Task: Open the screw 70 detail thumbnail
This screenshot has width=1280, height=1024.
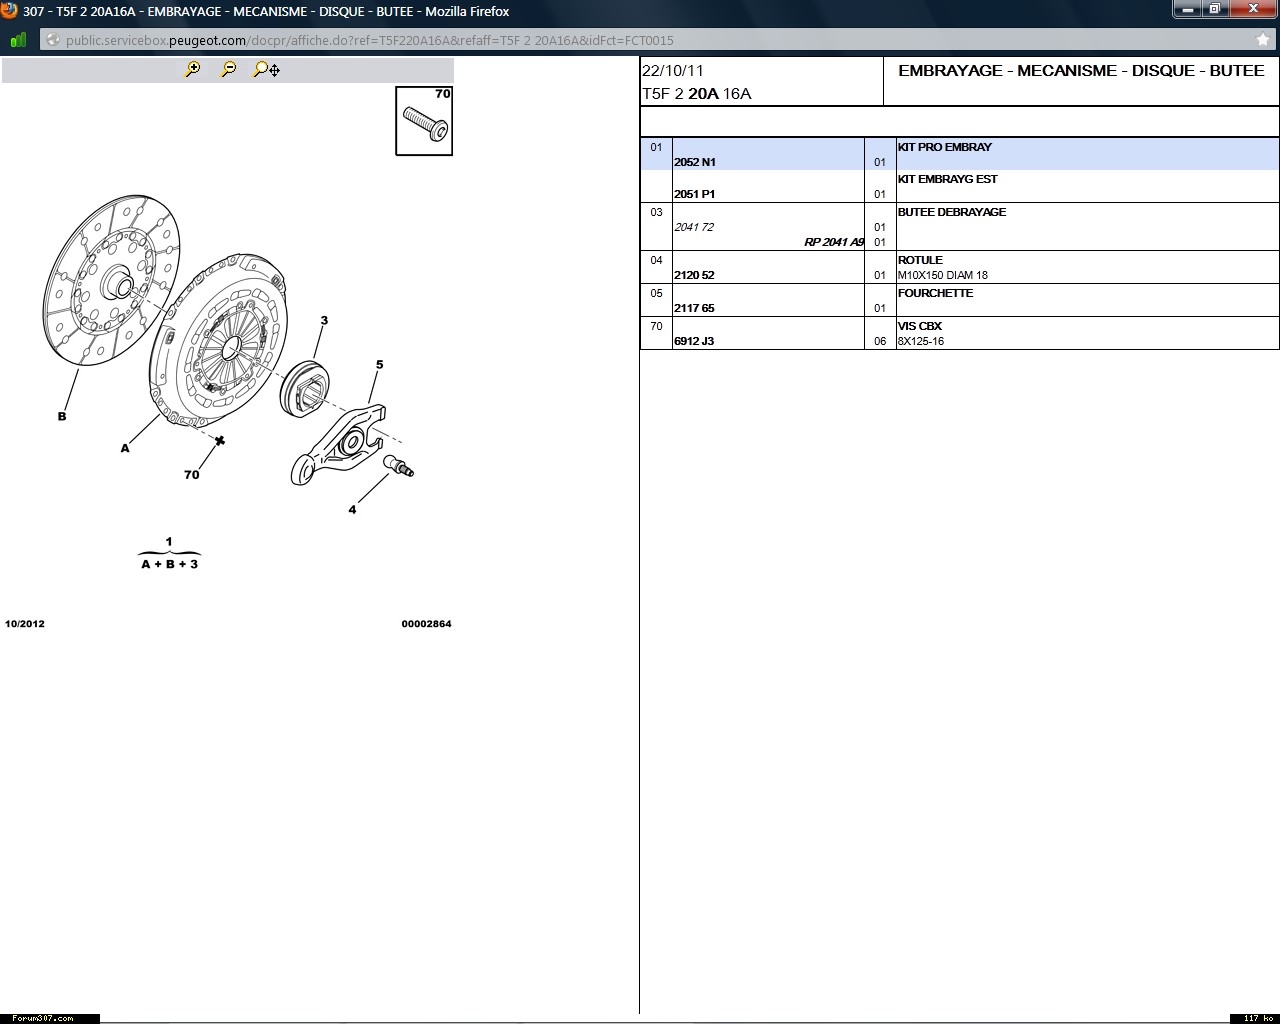Action: pyautogui.click(x=424, y=121)
